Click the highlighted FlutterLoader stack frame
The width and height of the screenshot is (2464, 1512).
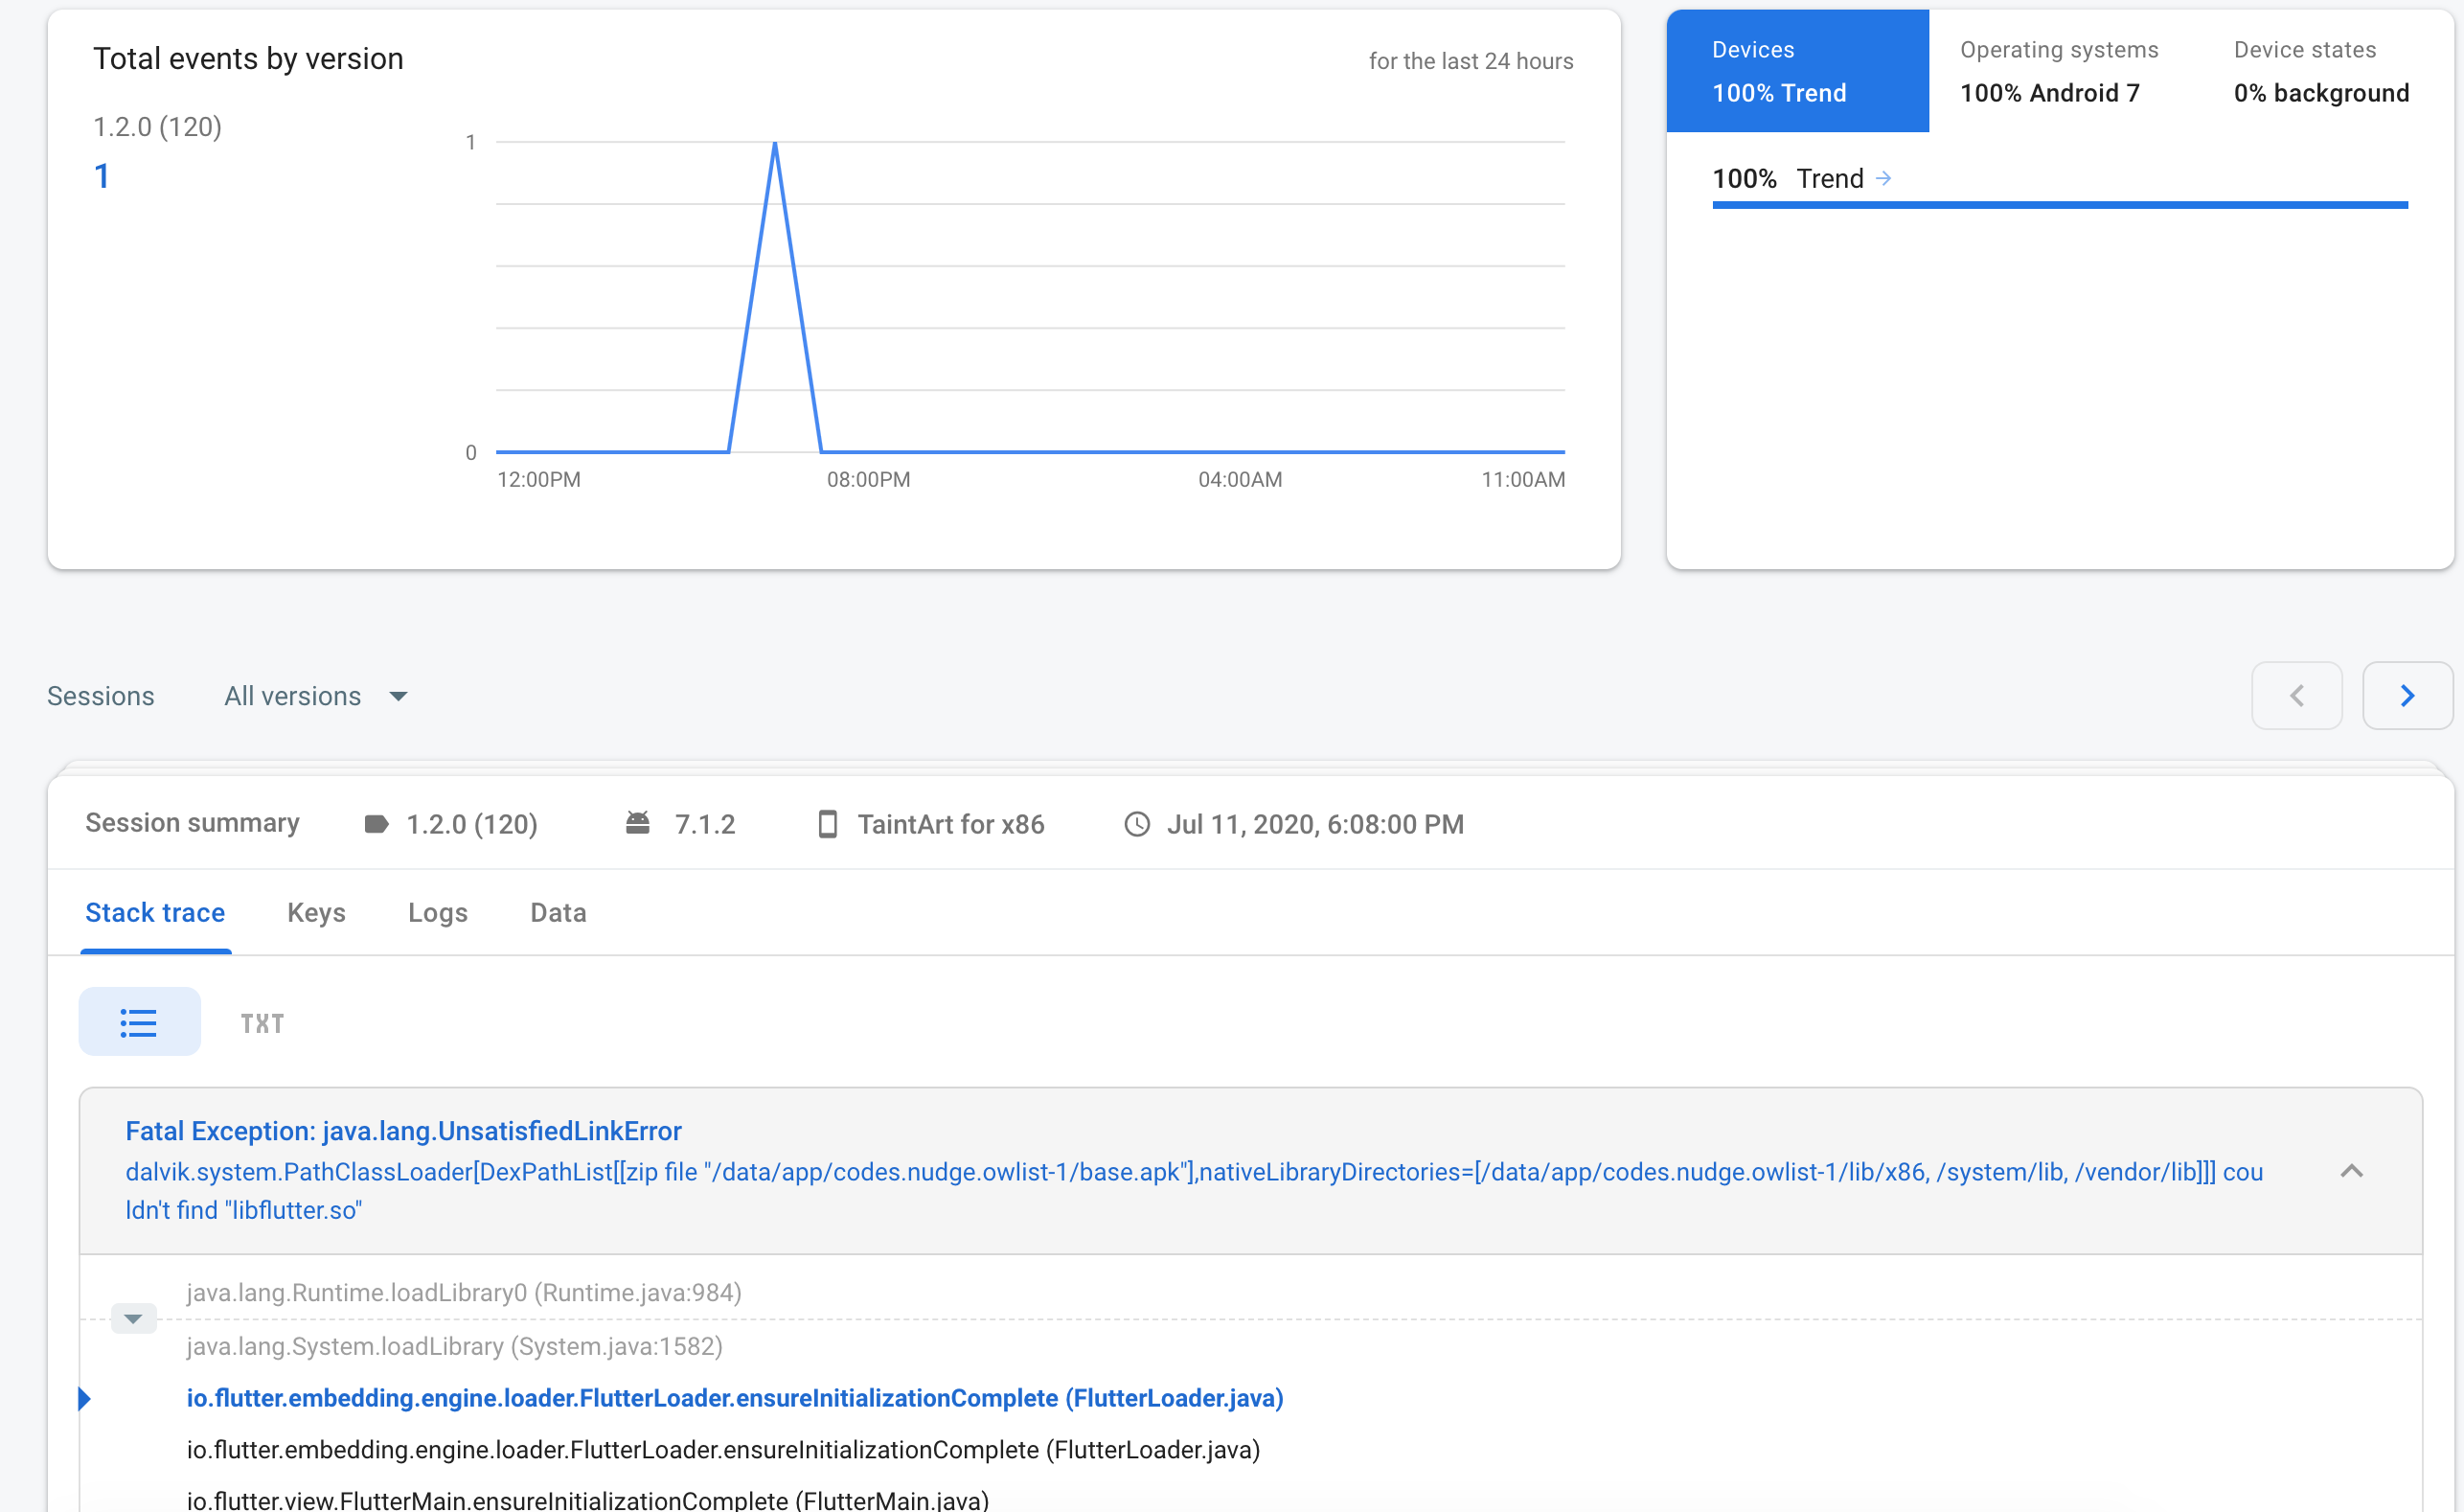(734, 1398)
